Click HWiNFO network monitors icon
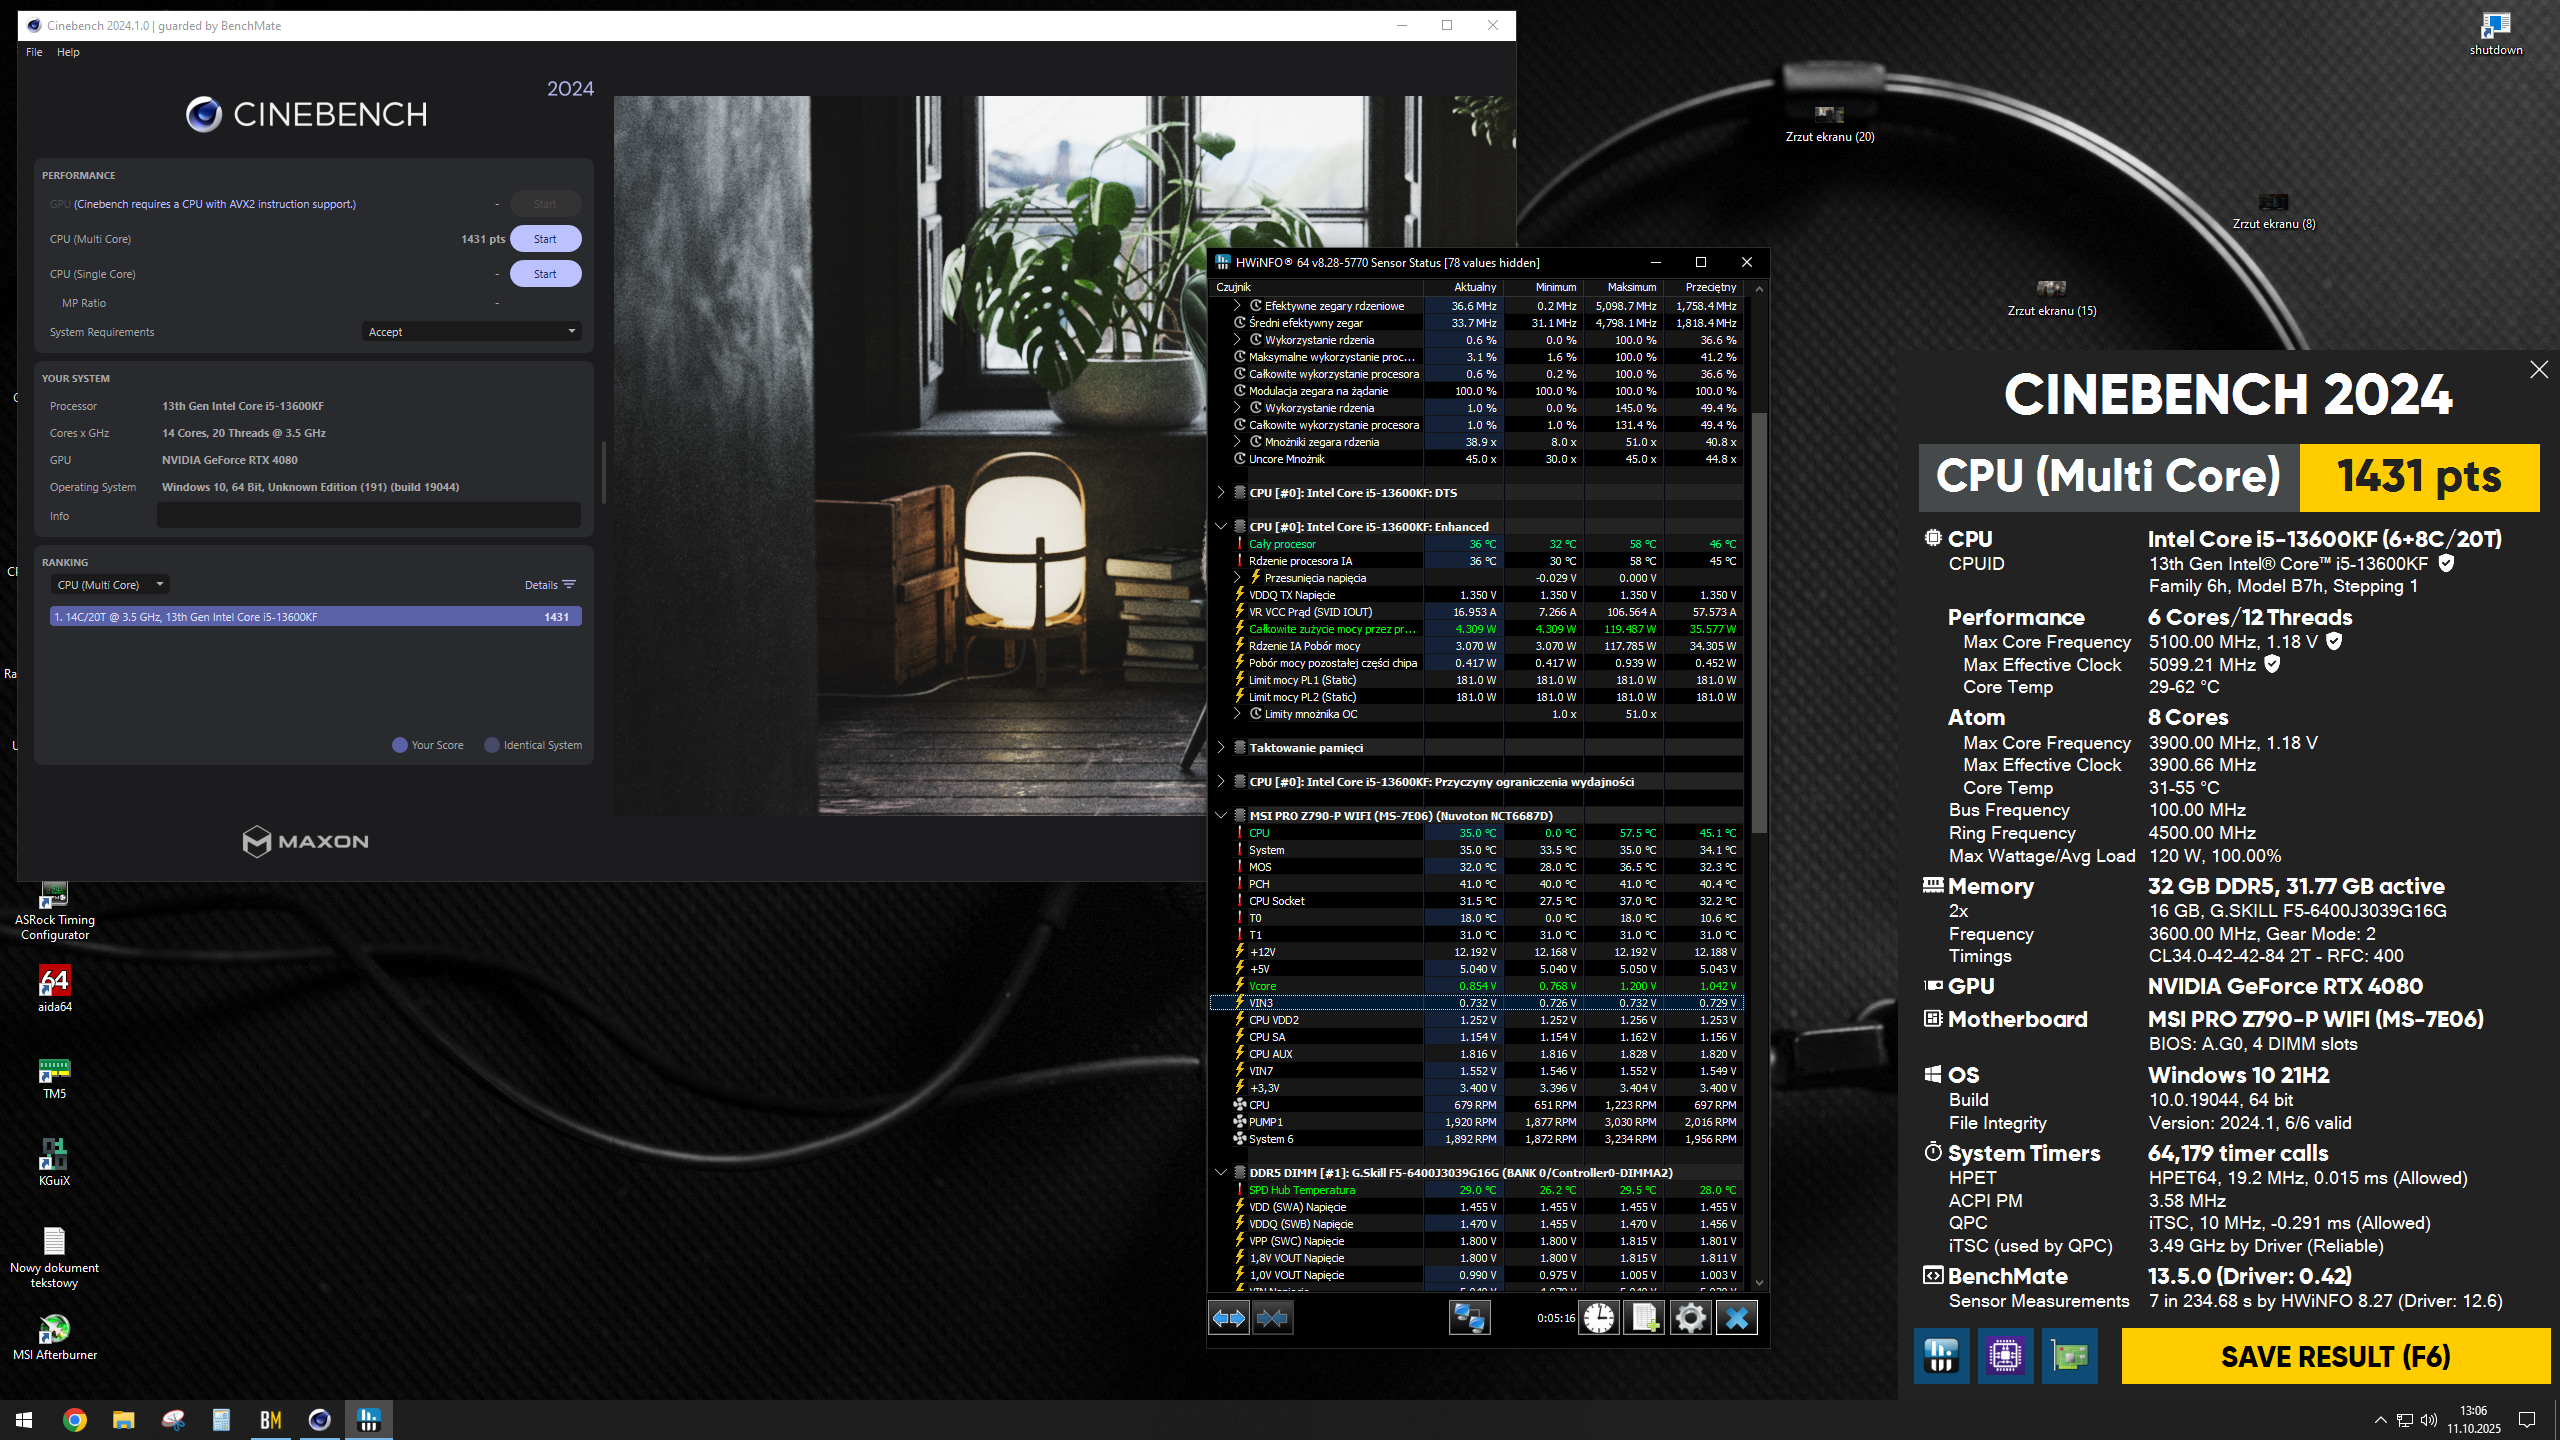 click(1469, 1318)
